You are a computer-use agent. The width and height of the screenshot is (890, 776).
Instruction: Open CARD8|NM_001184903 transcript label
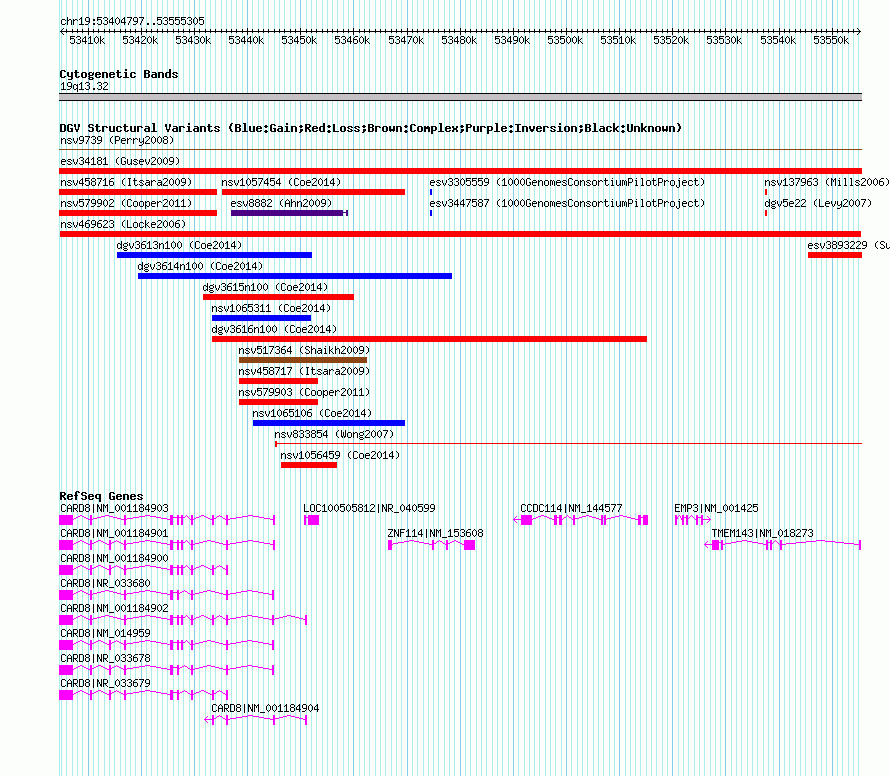pyautogui.click(x=114, y=508)
